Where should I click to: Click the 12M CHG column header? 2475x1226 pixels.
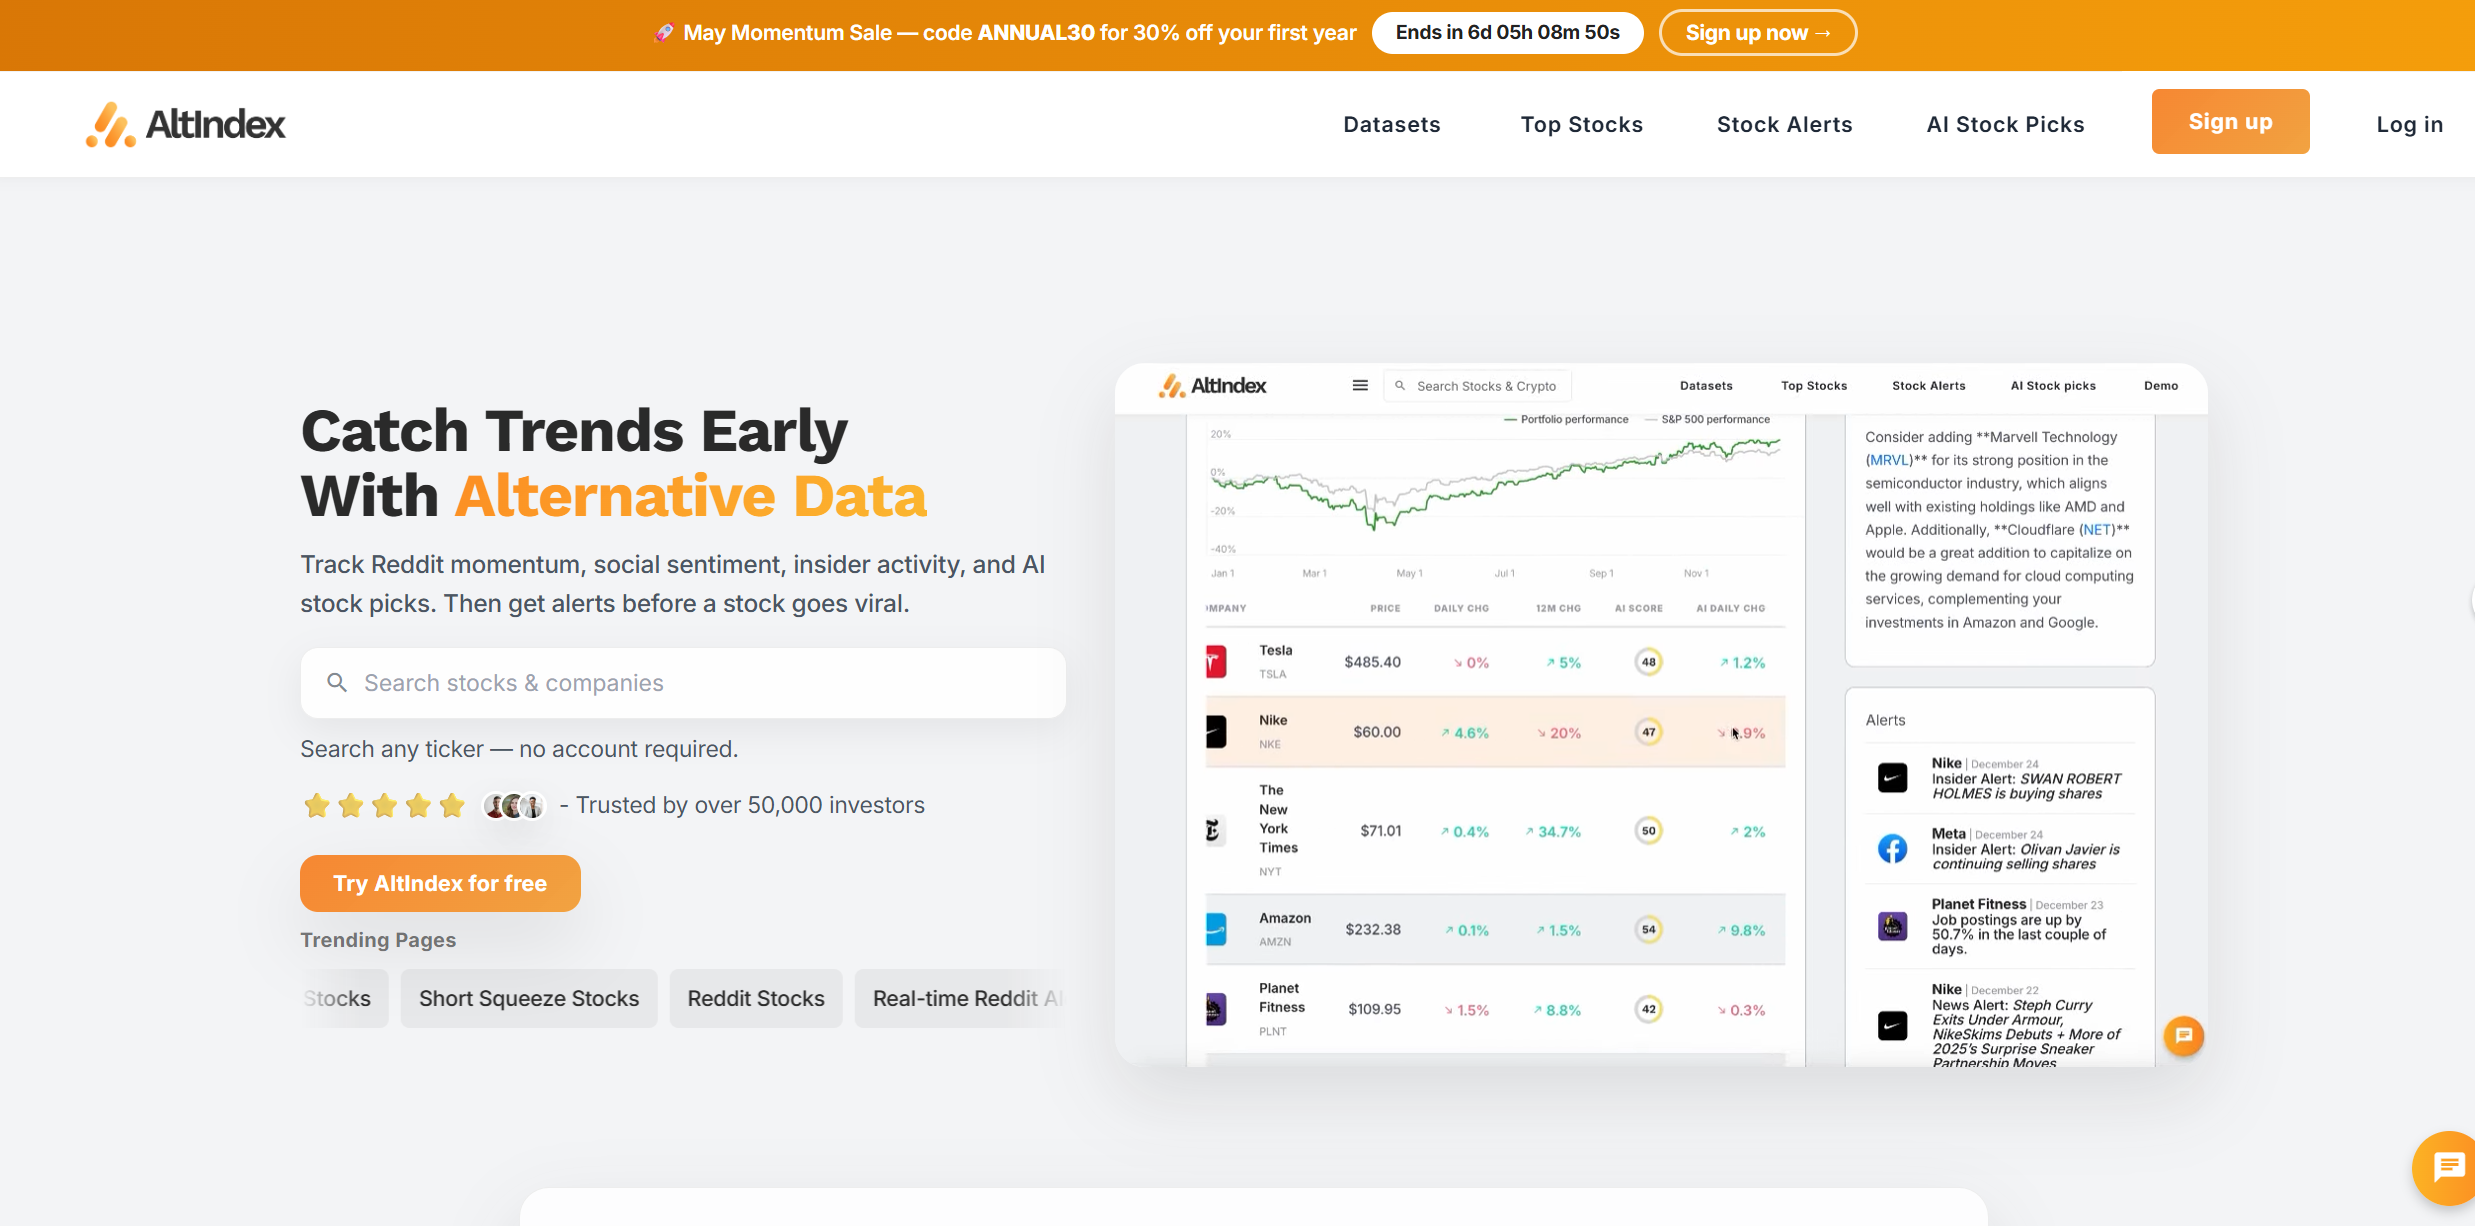[x=1558, y=608]
